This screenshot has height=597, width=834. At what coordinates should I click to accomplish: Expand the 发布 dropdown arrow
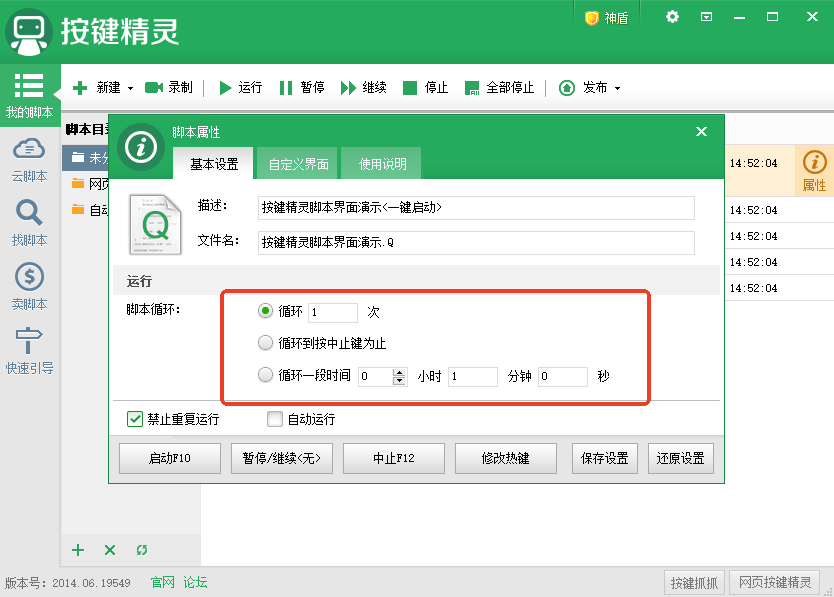coord(618,88)
